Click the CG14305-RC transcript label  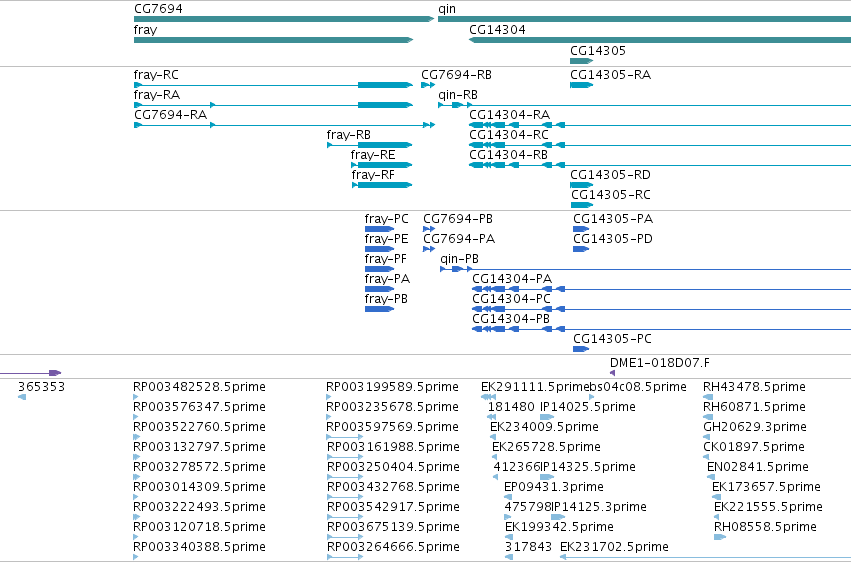click(611, 195)
